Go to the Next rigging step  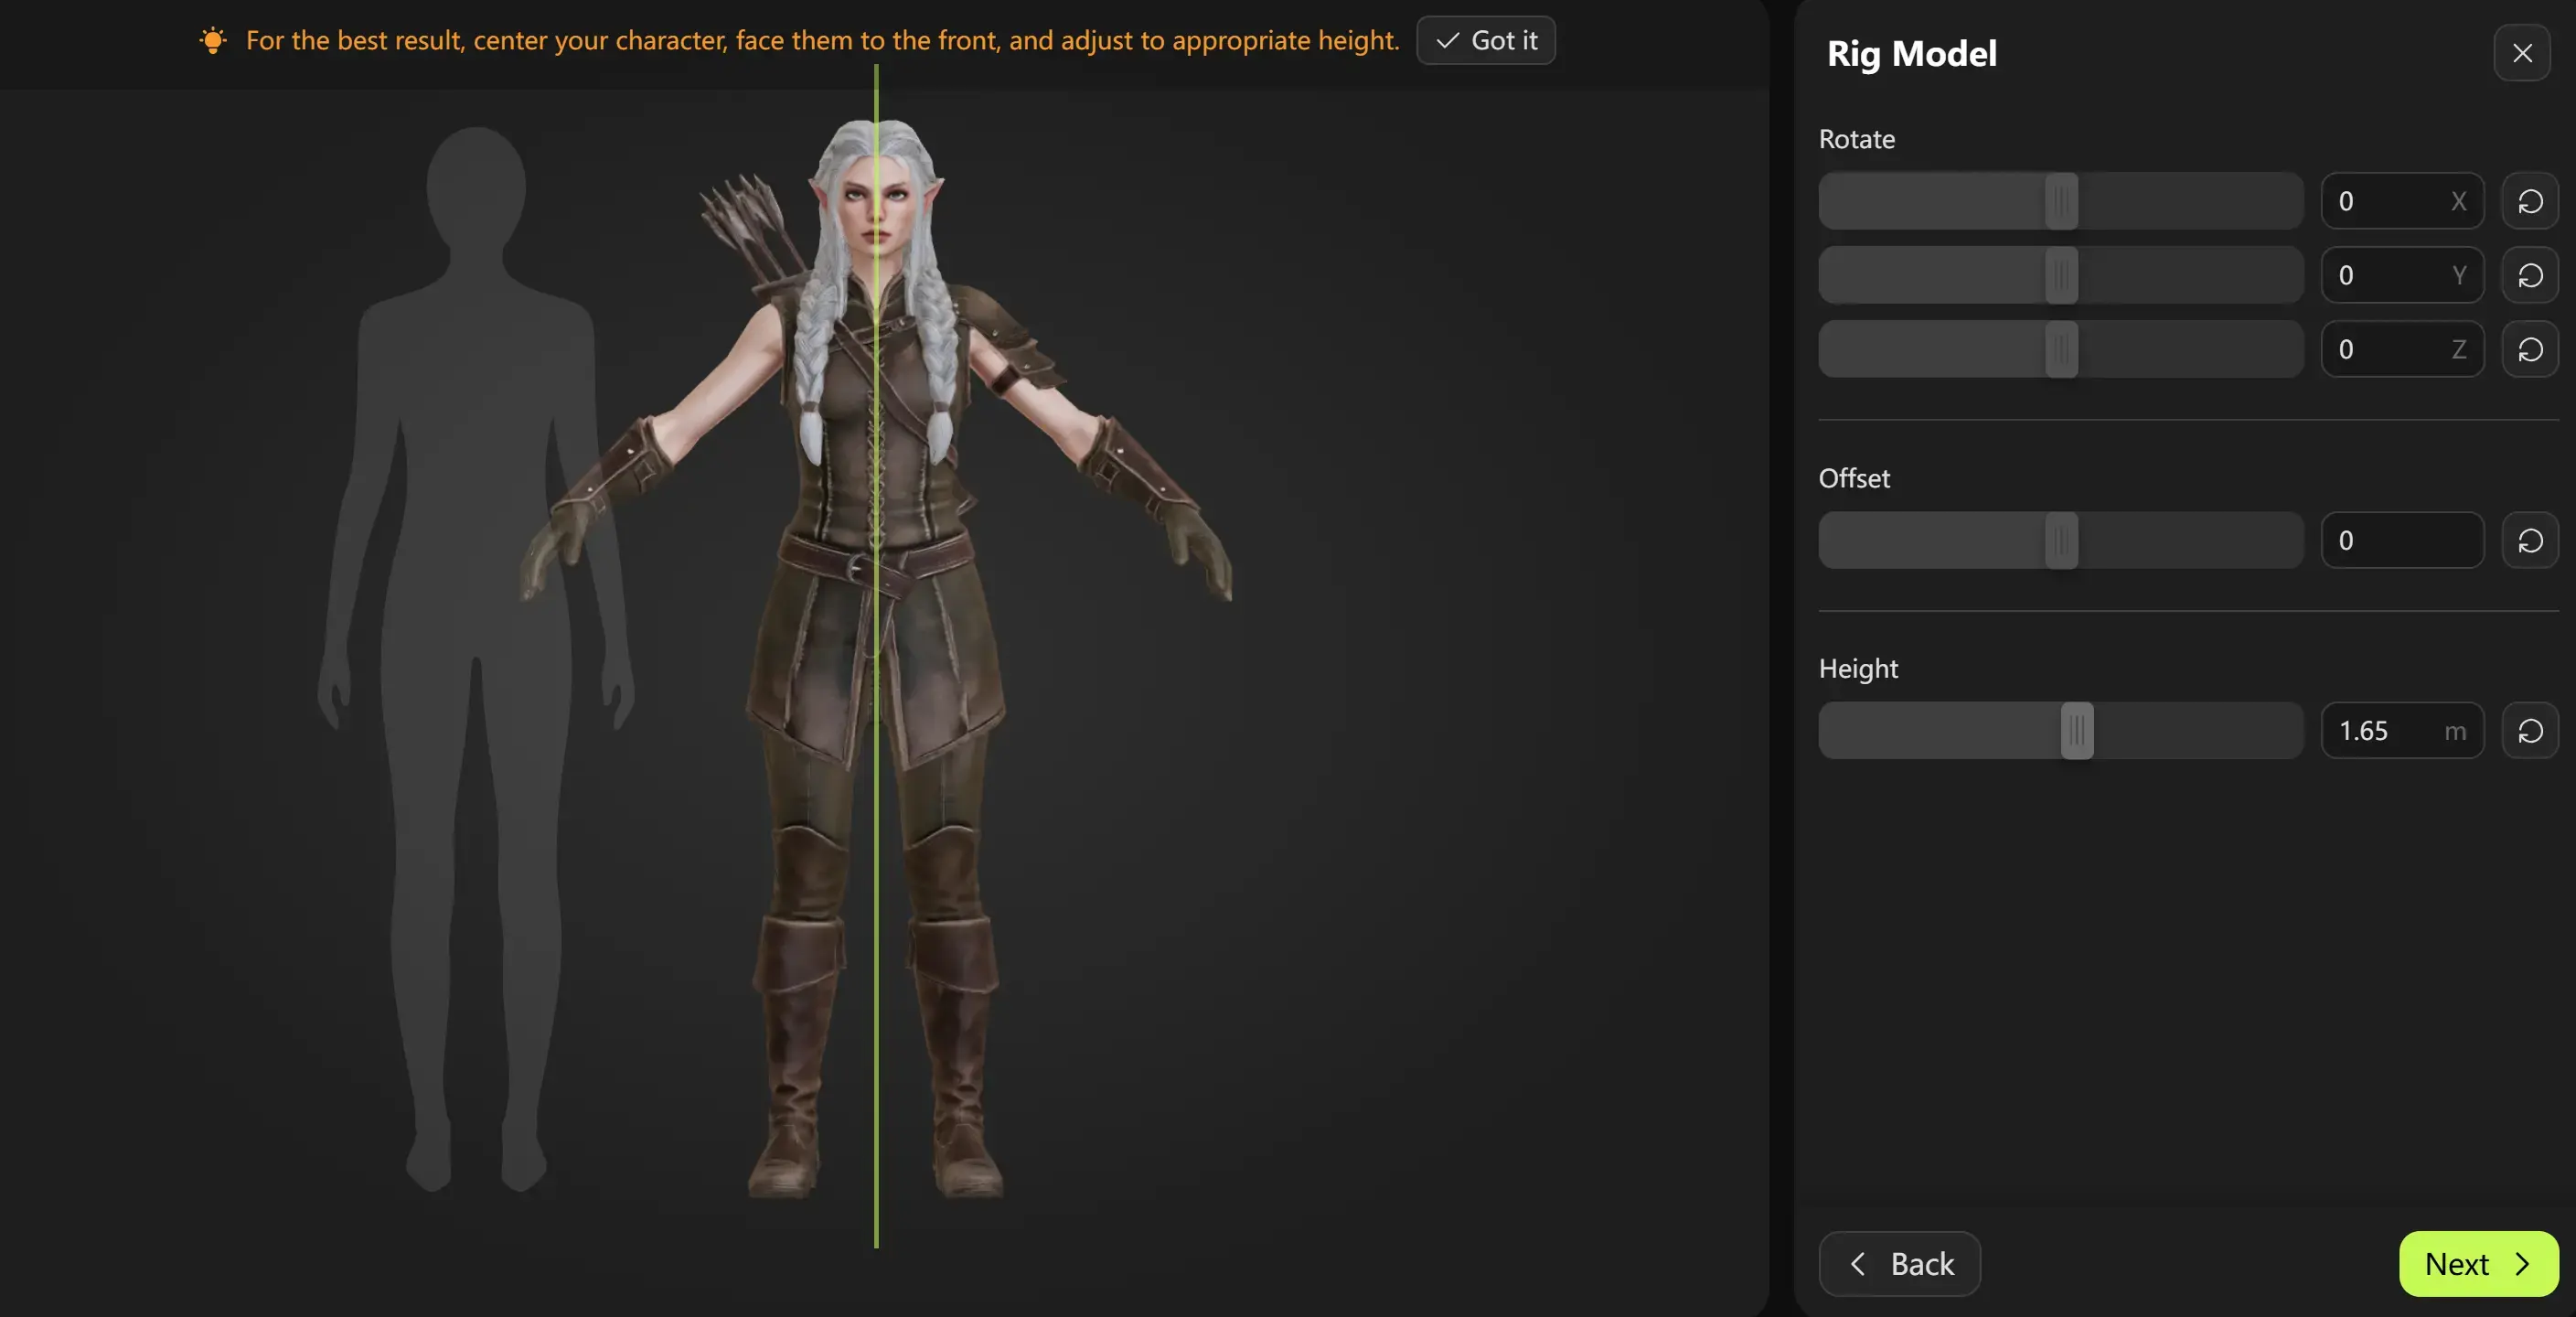tap(2479, 1264)
